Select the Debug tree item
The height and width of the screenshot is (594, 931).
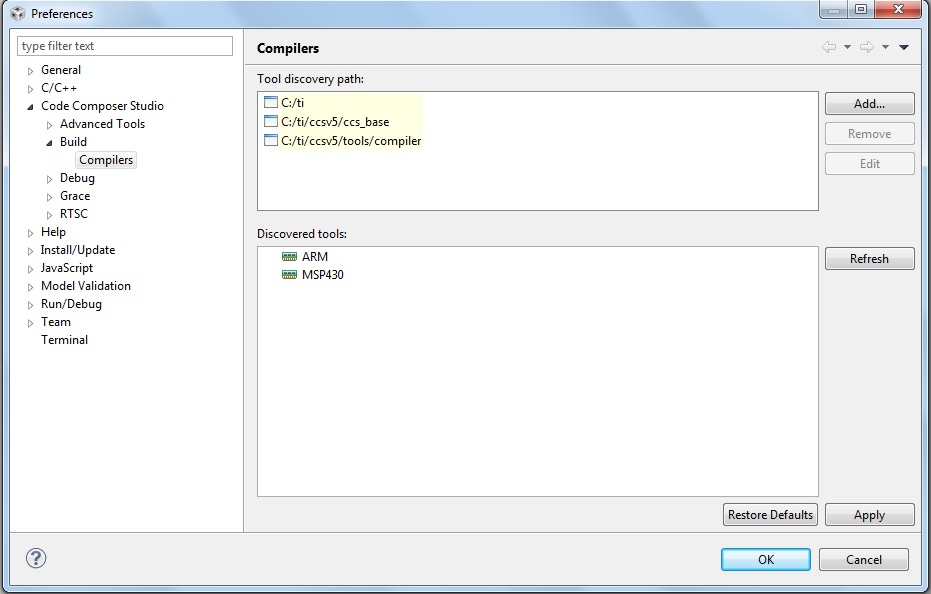77,178
